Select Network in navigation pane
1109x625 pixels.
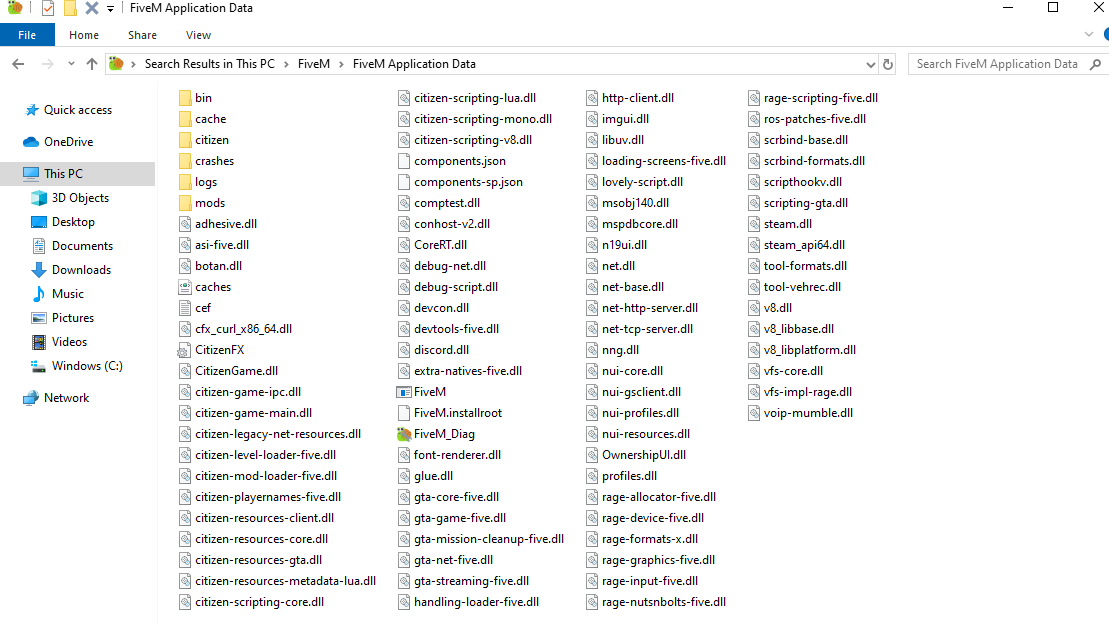[66, 398]
